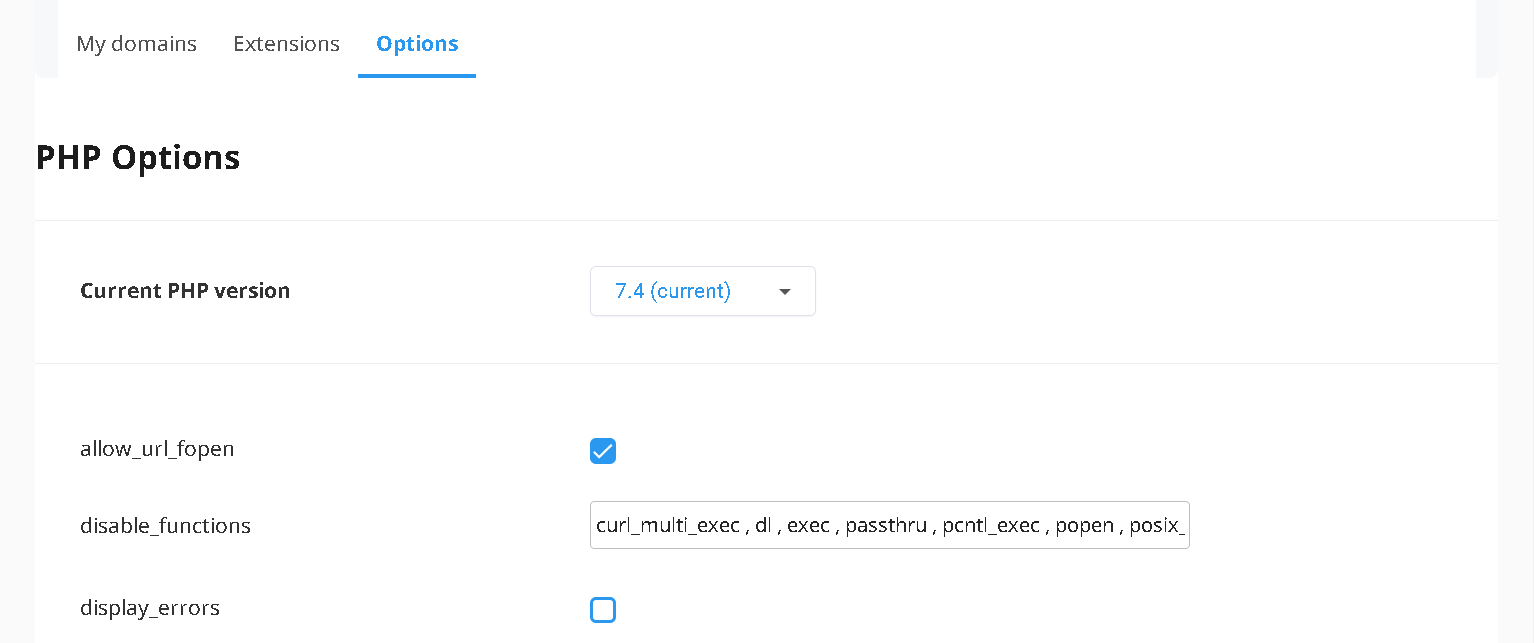The height and width of the screenshot is (643, 1534).
Task: Click popen in the disable_functions field
Action: [1084, 526]
